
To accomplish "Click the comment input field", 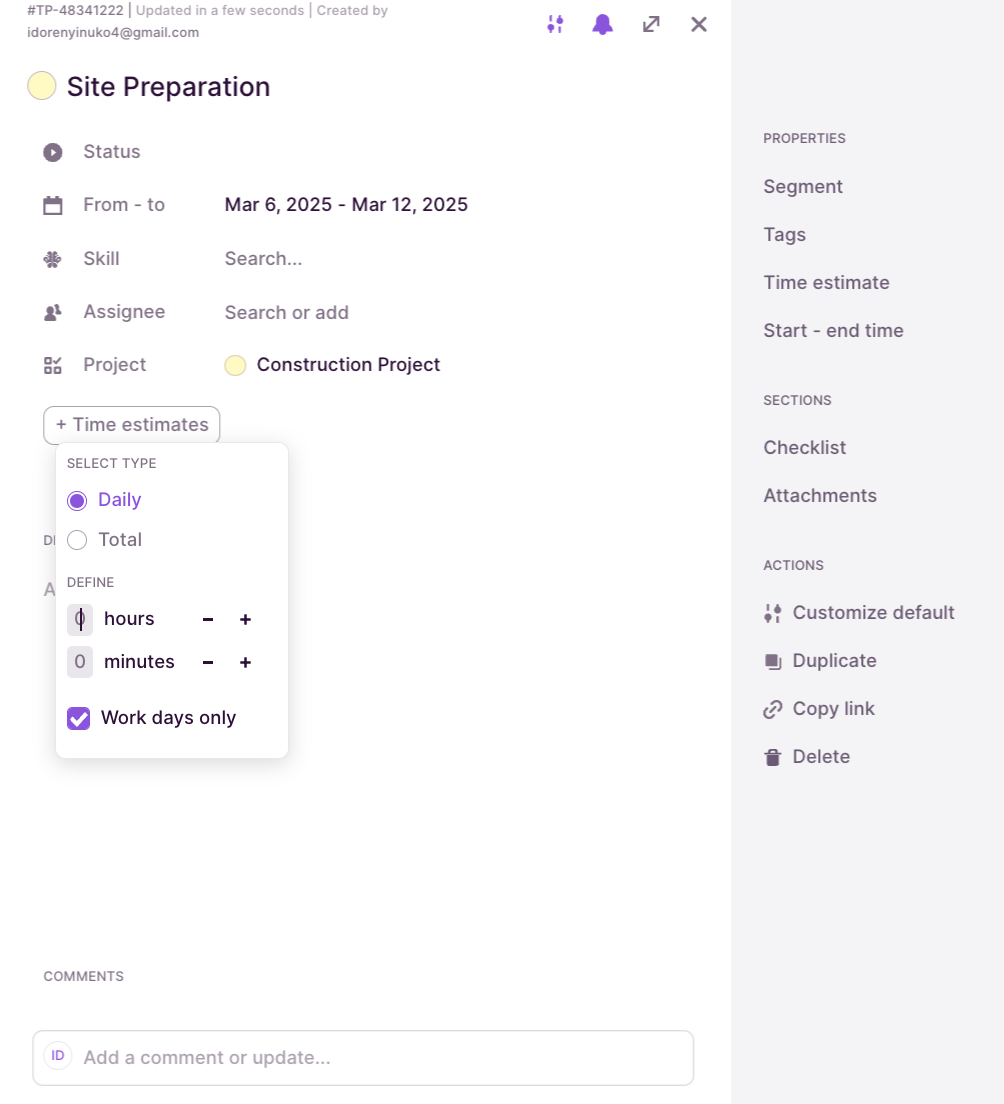I will coord(363,1057).
